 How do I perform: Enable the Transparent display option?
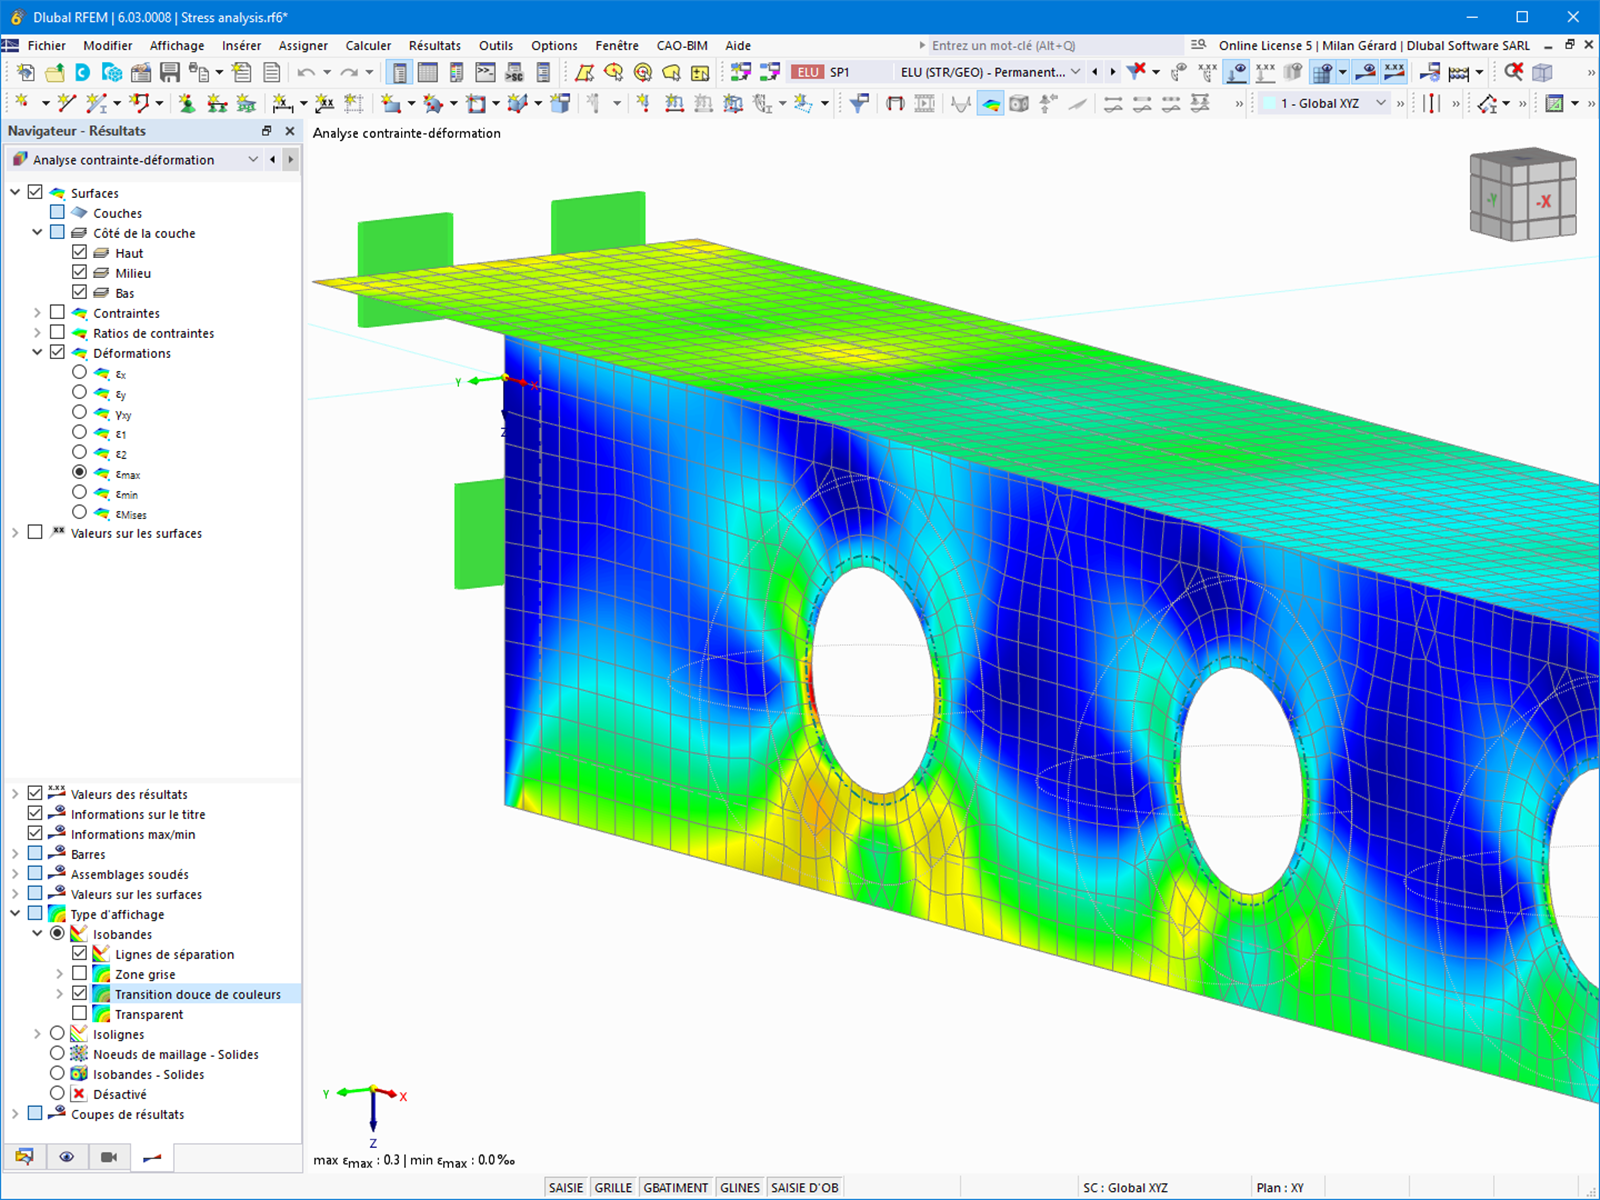point(80,1013)
